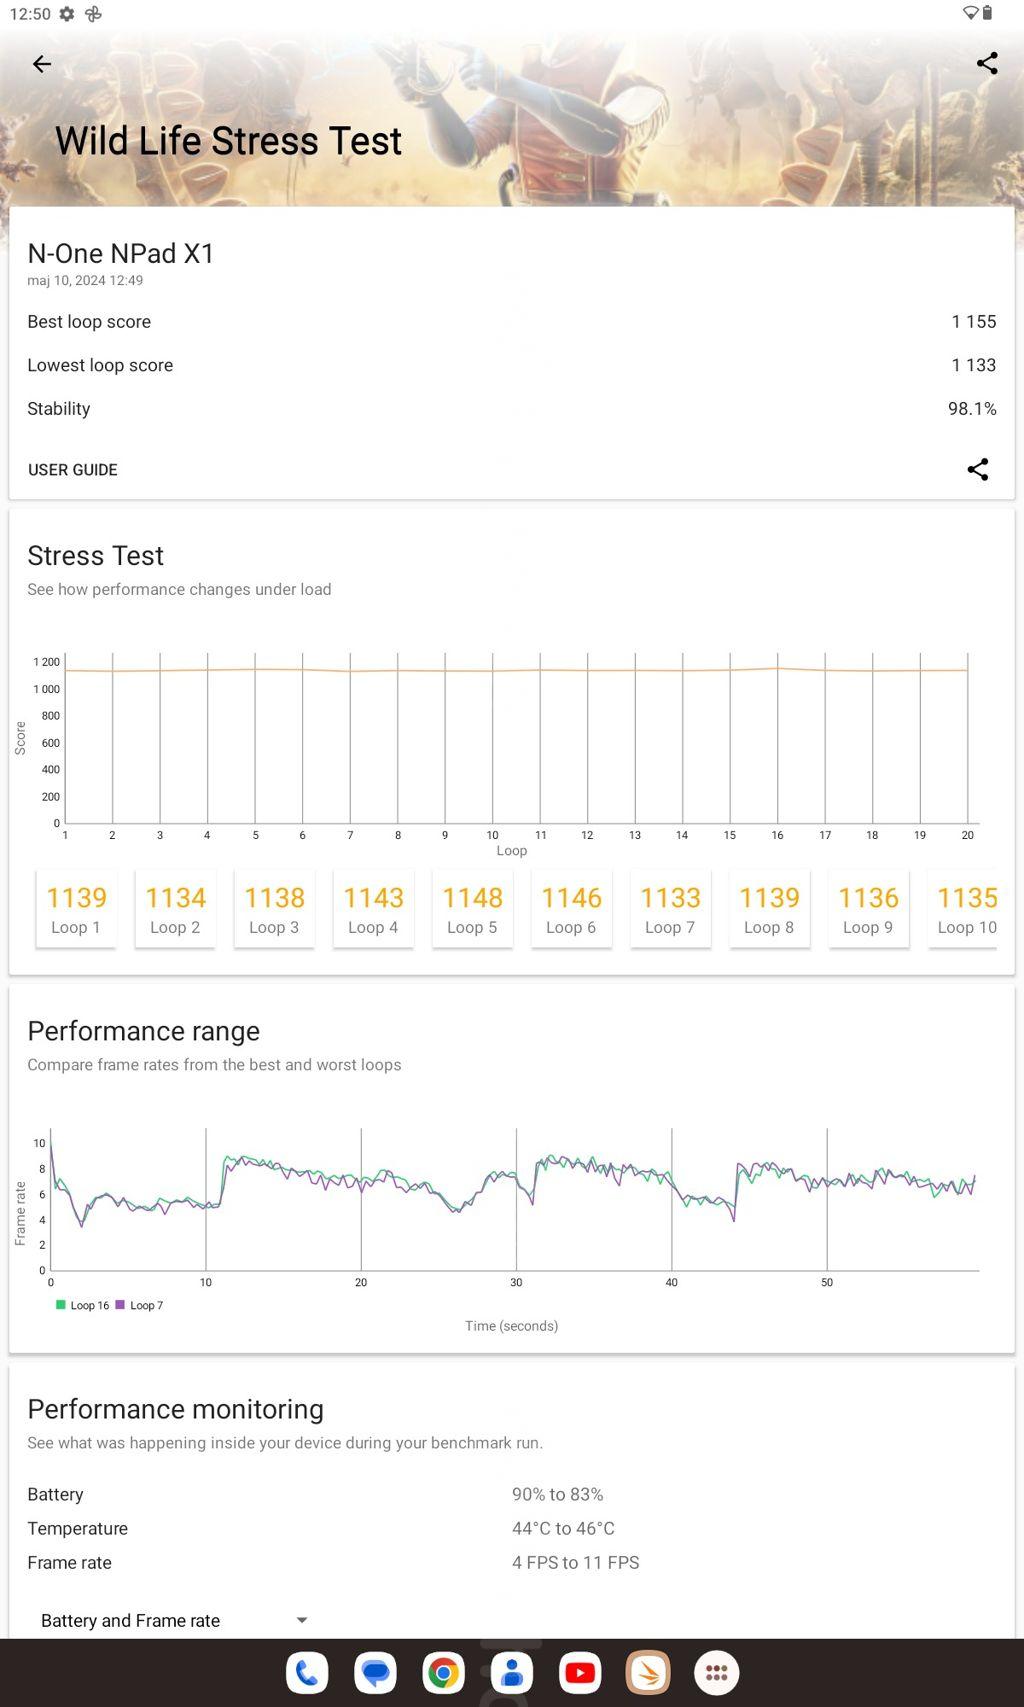The image size is (1024, 1707).
Task: Select the Loop 1 score card
Action: (76, 909)
